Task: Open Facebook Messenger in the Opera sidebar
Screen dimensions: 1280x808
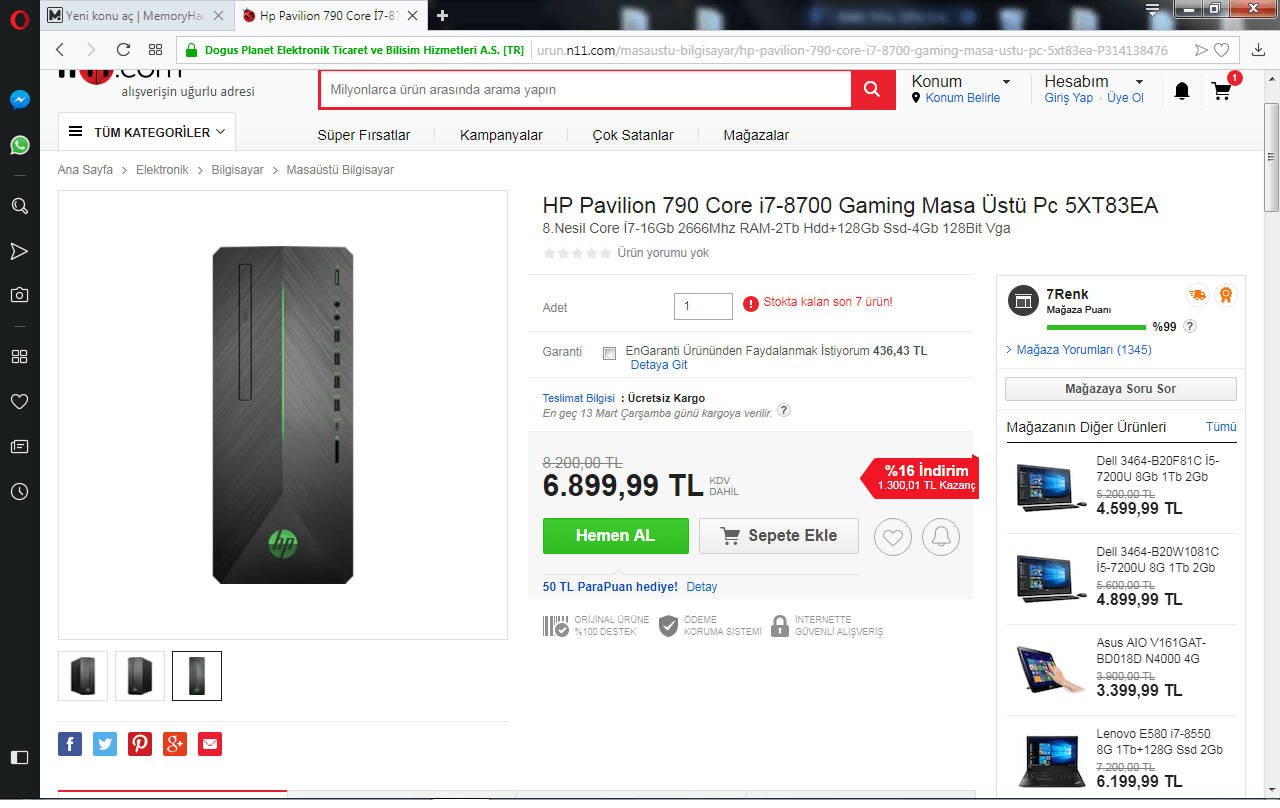Action: coord(20,100)
